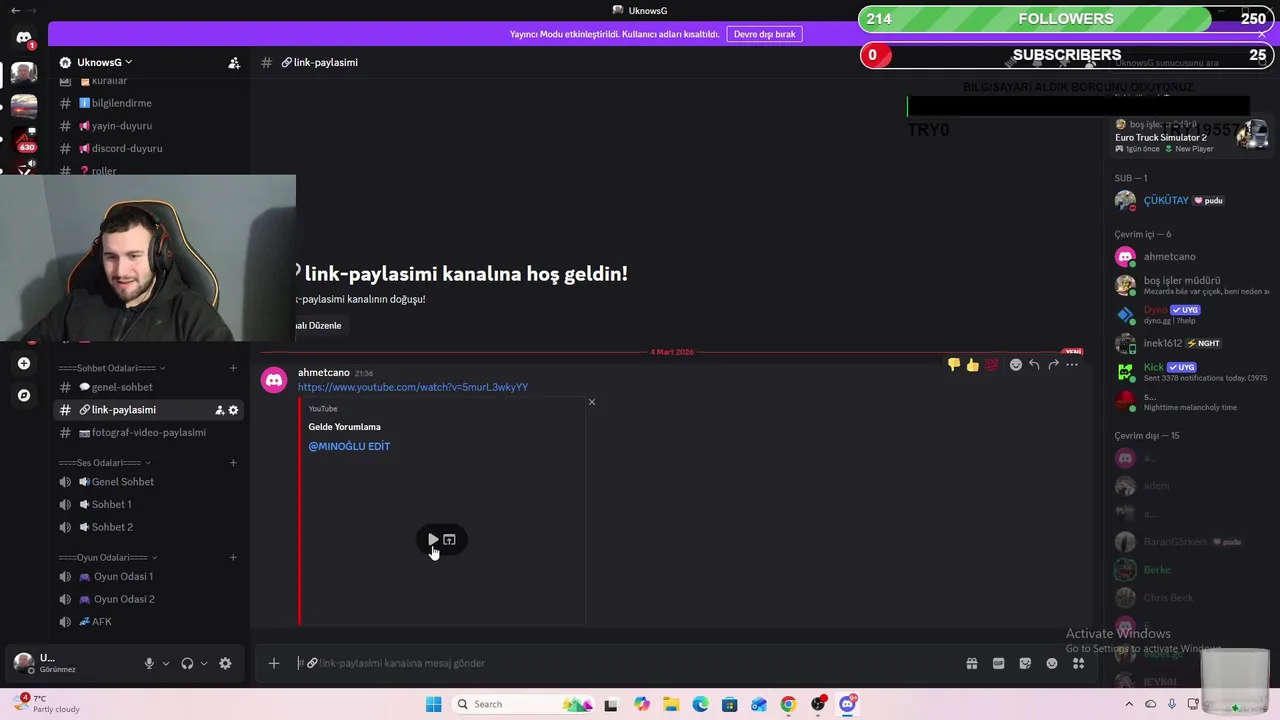
Task: Forward ahmetcano's message
Action: click(1053, 365)
